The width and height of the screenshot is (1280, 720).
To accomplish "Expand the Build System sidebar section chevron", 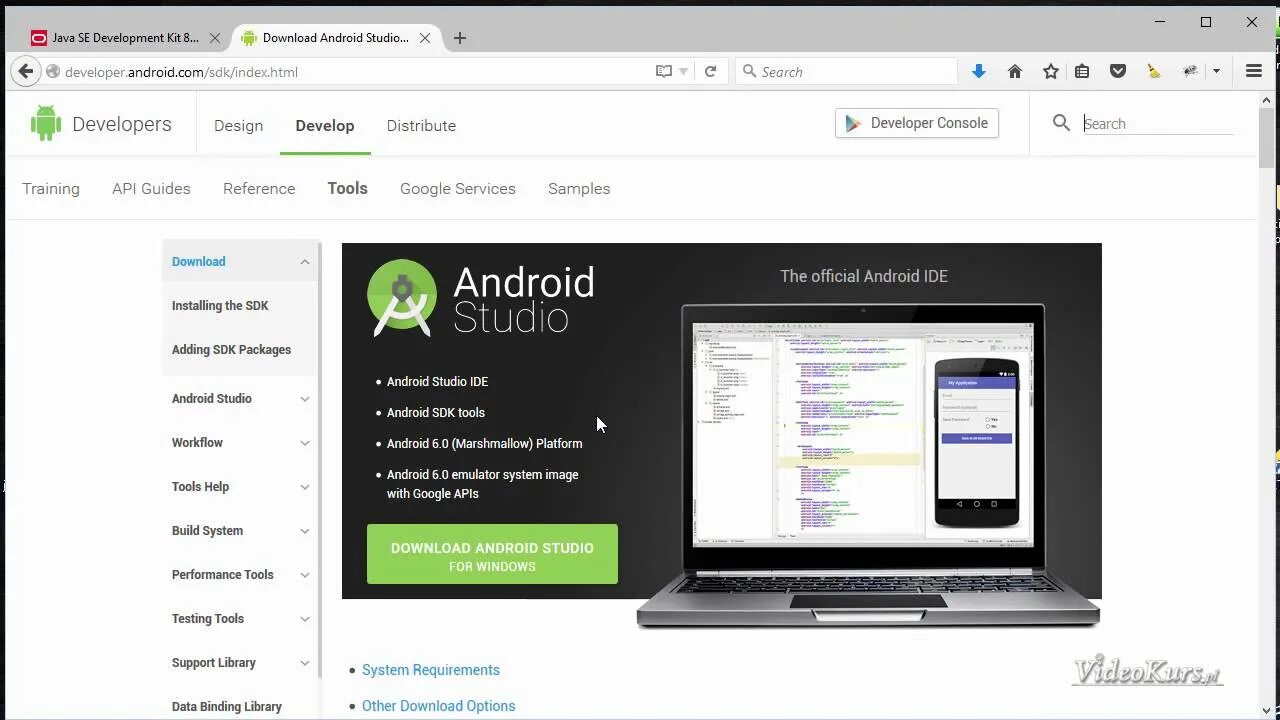I will tap(305, 531).
